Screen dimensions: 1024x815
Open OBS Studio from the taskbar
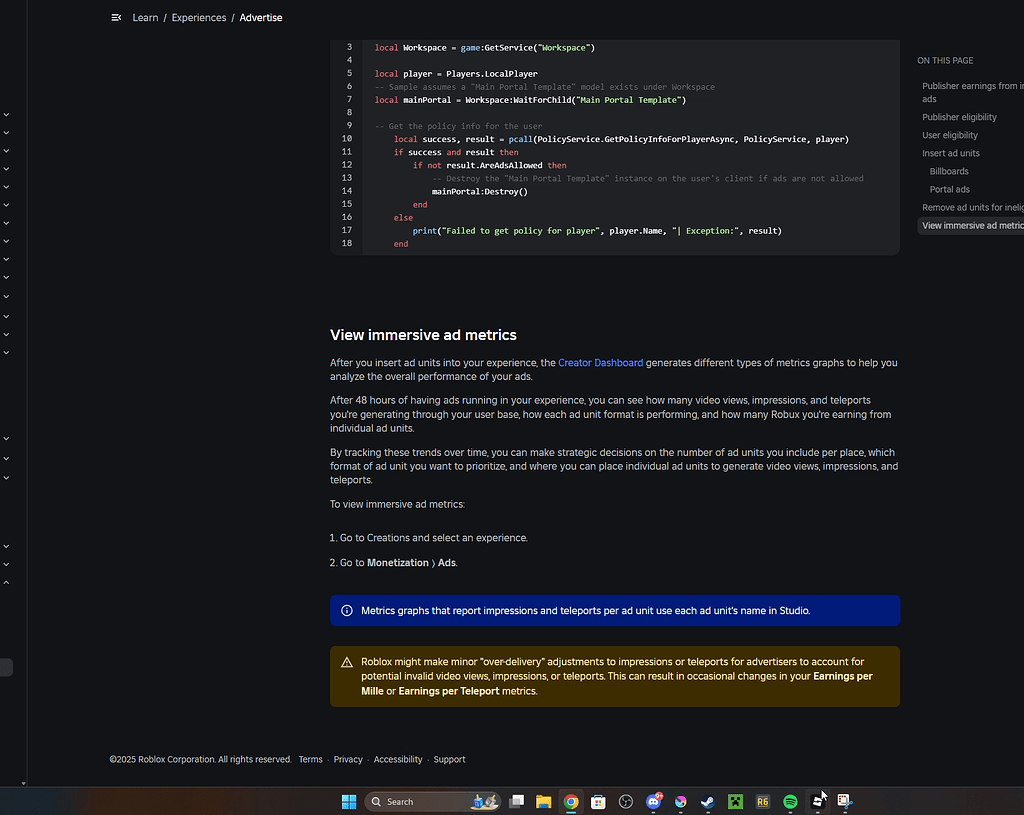pos(626,801)
